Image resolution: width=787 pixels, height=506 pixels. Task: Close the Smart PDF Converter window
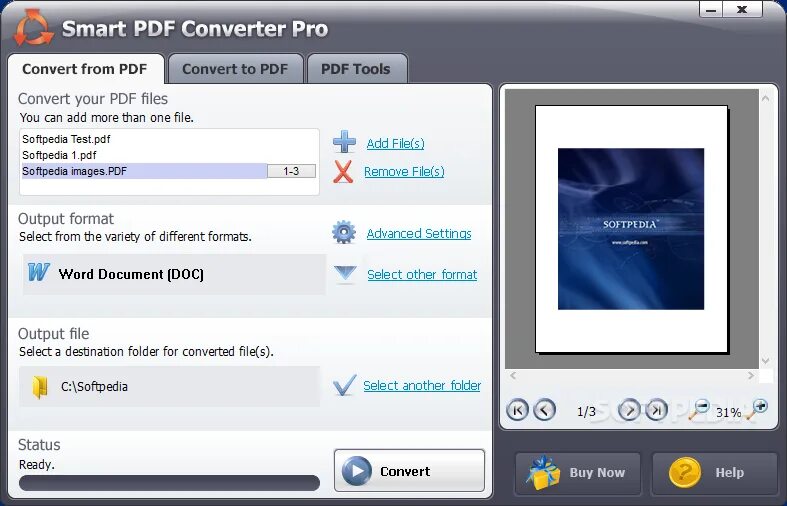(742, 9)
